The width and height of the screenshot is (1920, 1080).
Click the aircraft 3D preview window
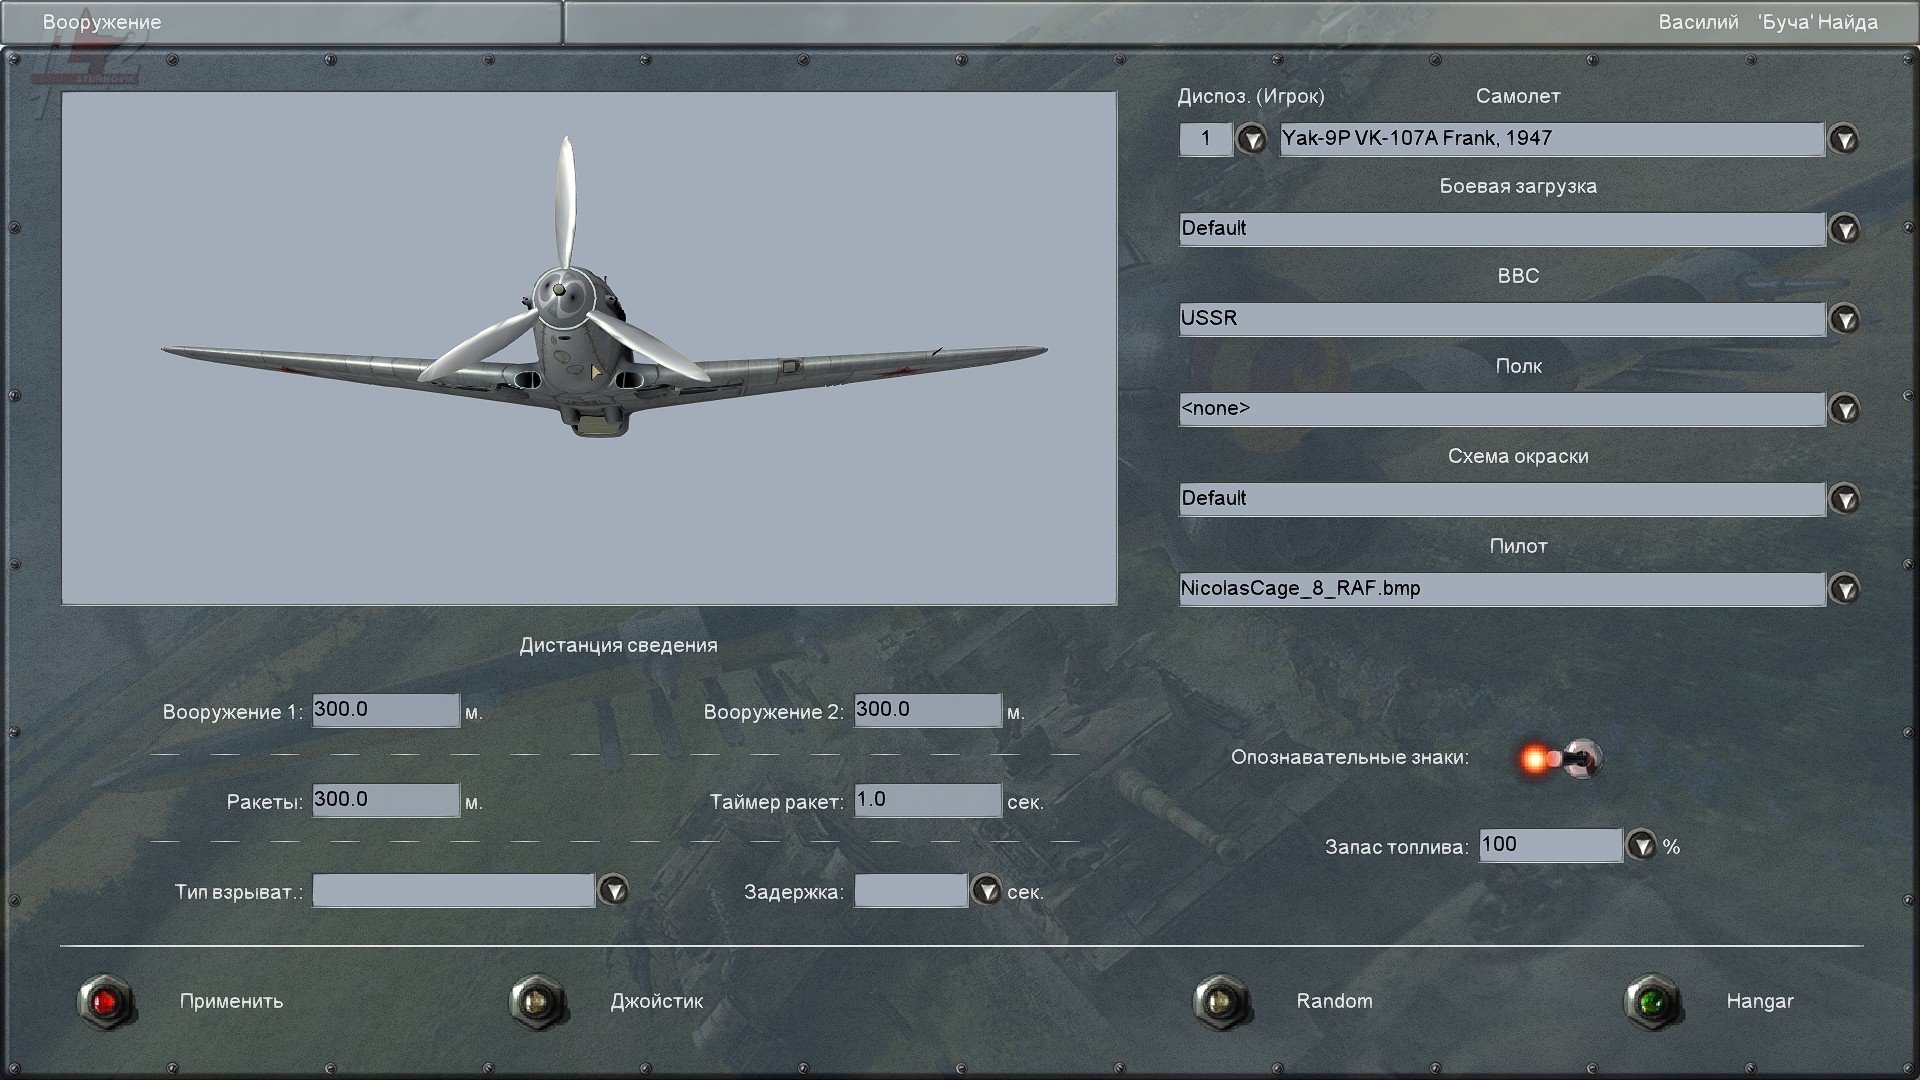pos(589,348)
